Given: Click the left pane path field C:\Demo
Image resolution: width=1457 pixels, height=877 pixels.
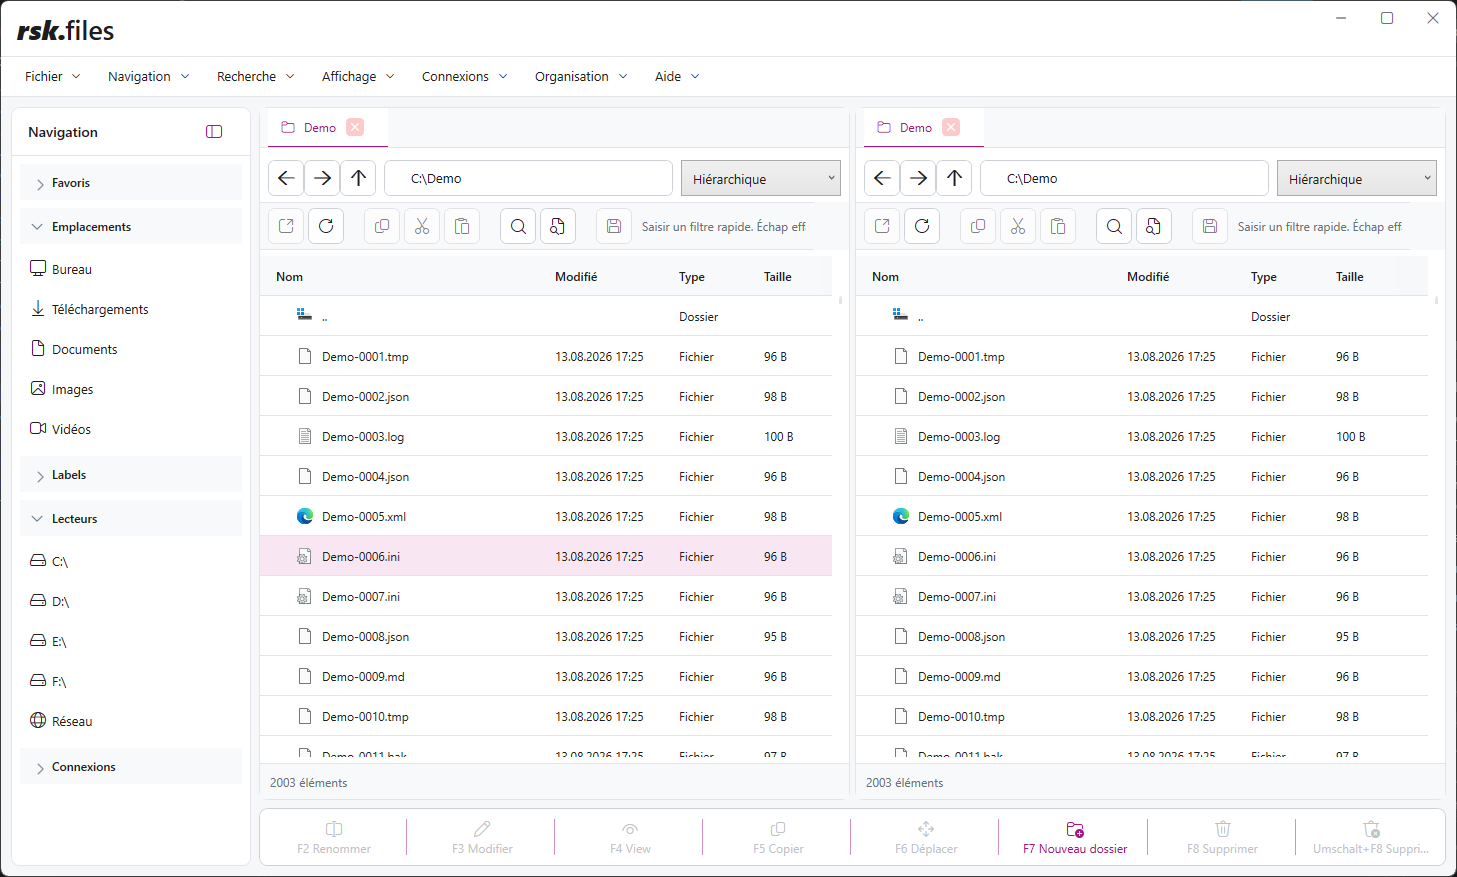Looking at the screenshot, I should (528, 178).
